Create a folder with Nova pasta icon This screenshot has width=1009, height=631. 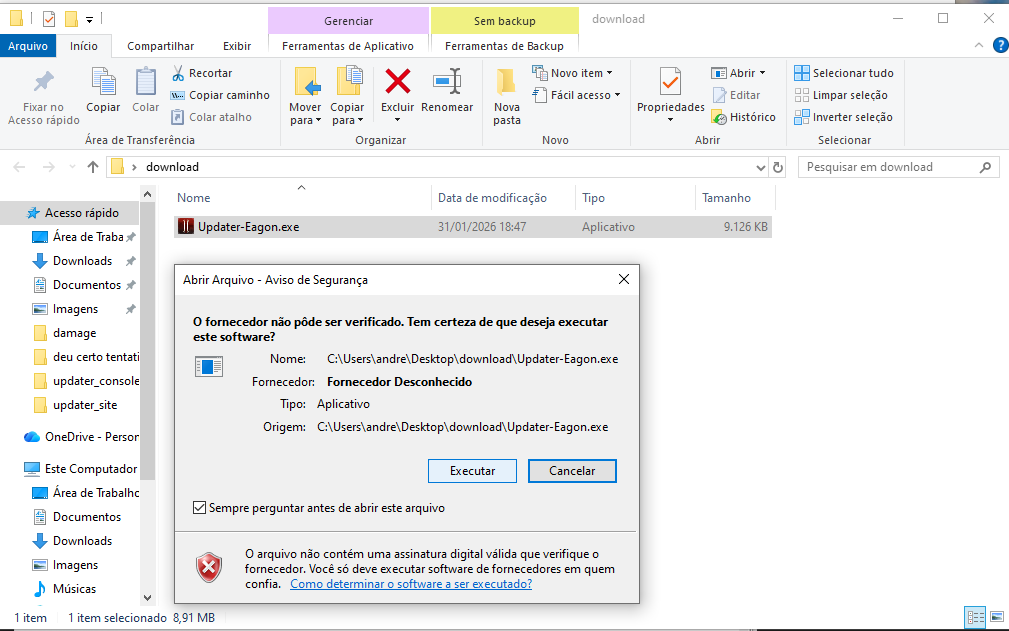click(x=506, y=82)
